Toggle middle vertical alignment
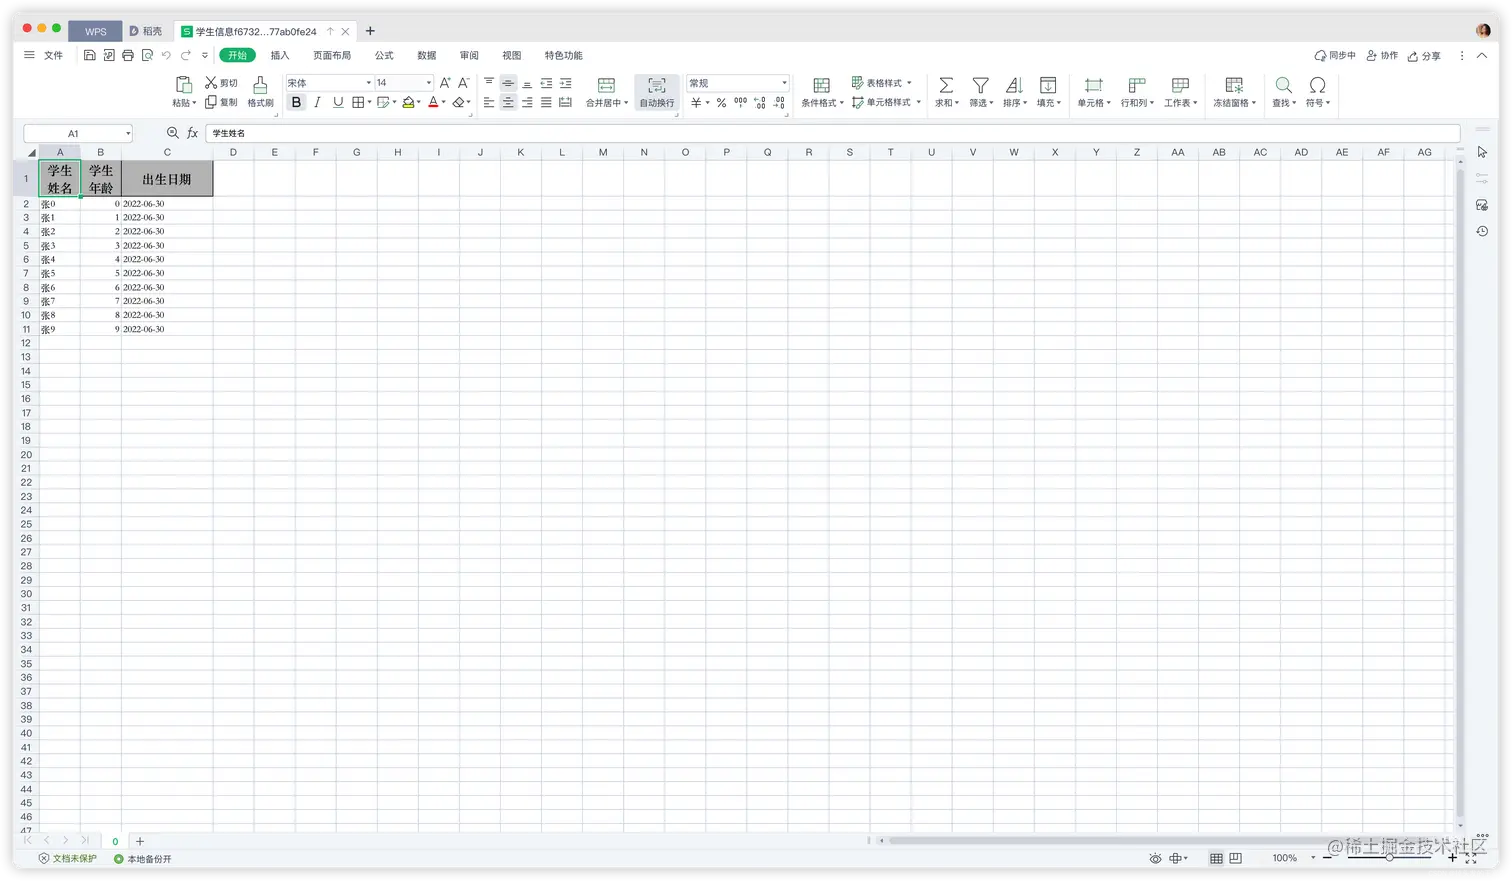This screenshot has width=1512, height=881. 508,83
